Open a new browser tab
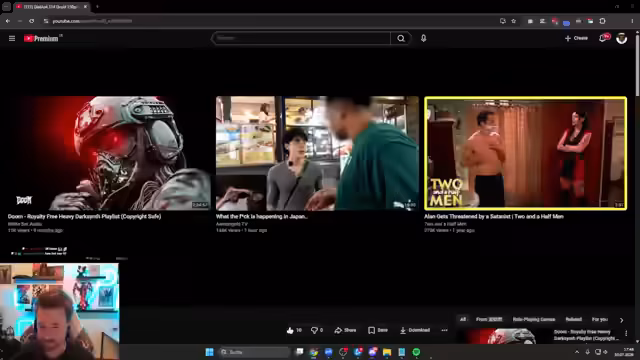Image resolution: width=640 pixels, height=360 pixels. 97,7
